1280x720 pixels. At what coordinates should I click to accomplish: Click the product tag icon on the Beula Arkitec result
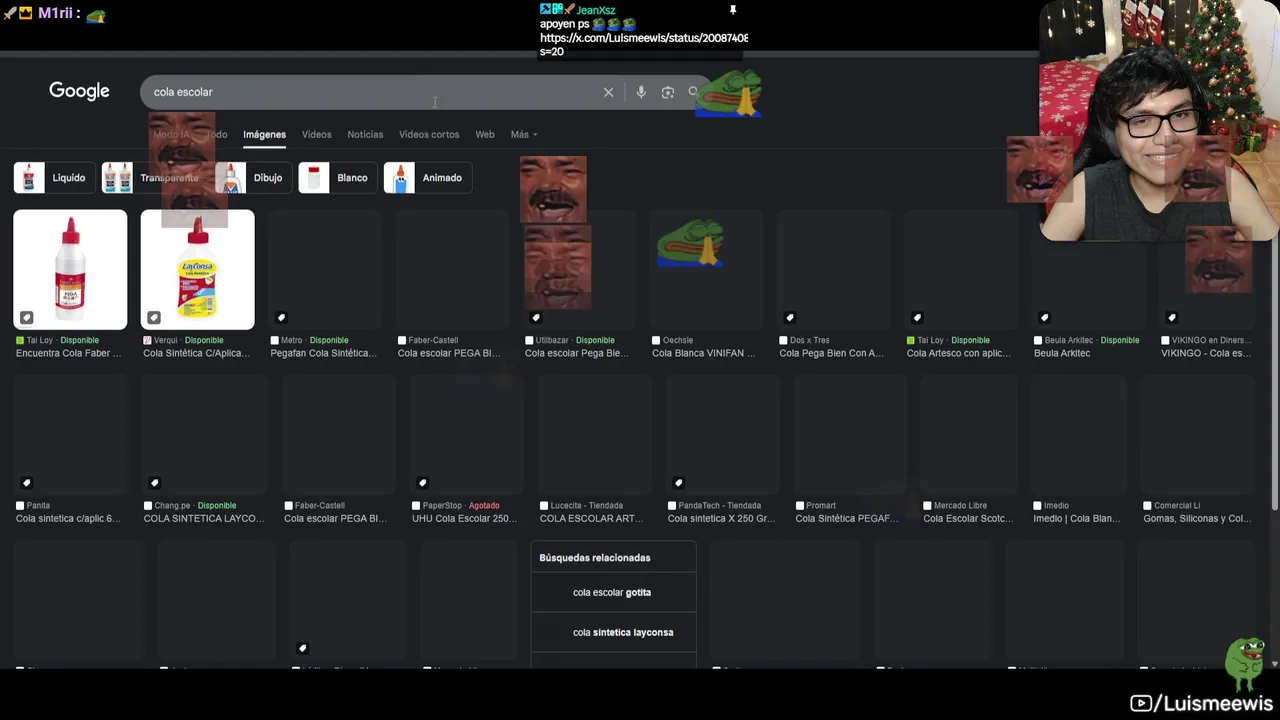pos(1045,318)
